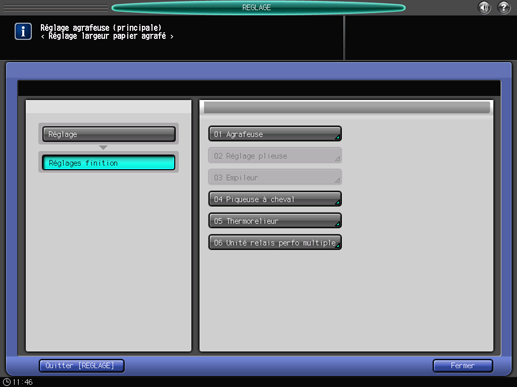Image resolution: width=517 pixels, height=387 pixels.
Task: Select Réglages finition breadcrumb item
Action: [109, 163]
